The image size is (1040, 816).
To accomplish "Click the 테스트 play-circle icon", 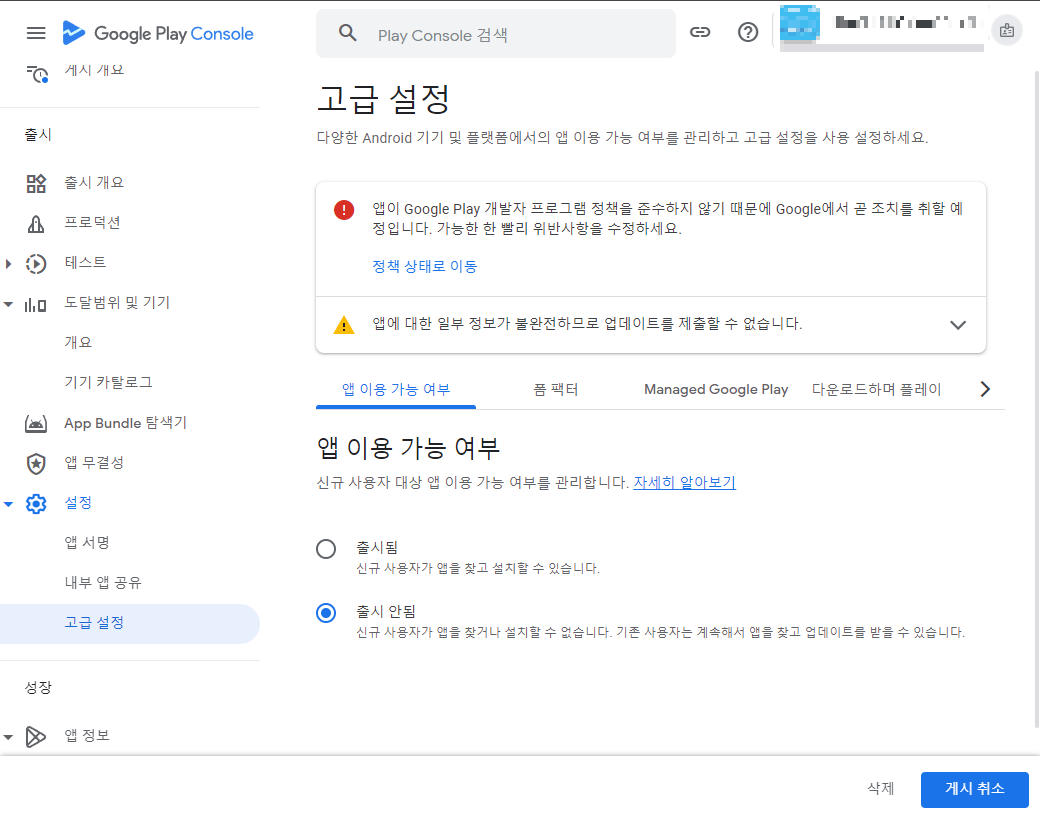I will [x=36, y=263].
